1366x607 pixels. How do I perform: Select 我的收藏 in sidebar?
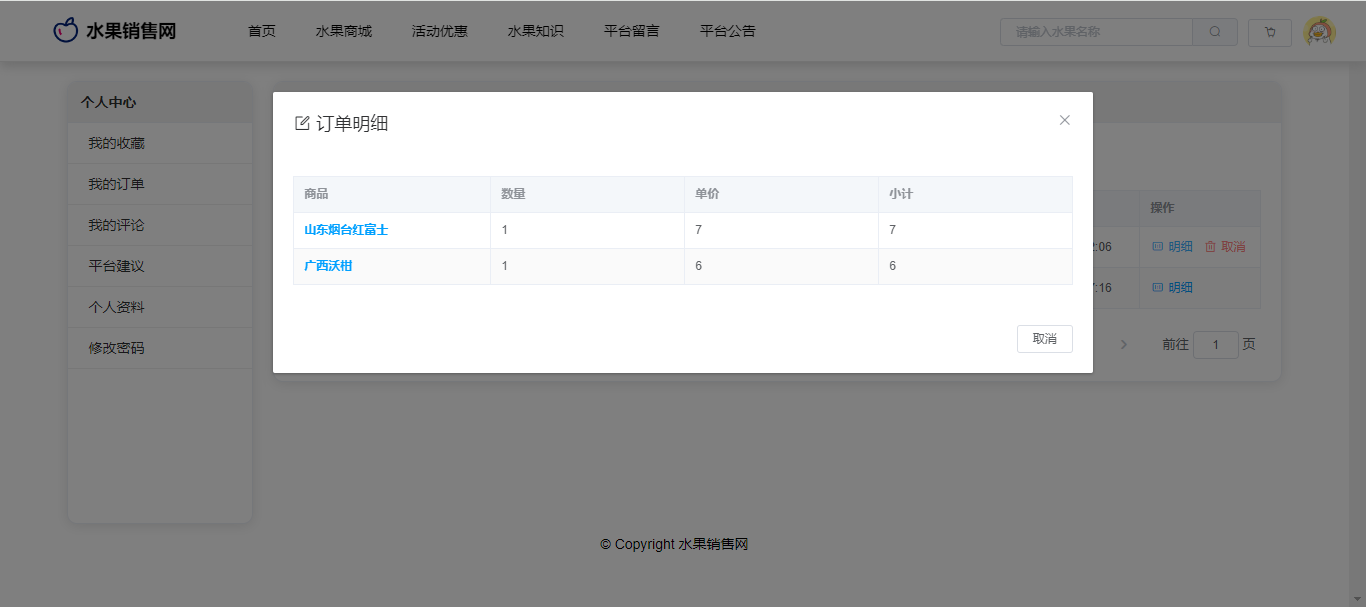[x=160, y=143]
